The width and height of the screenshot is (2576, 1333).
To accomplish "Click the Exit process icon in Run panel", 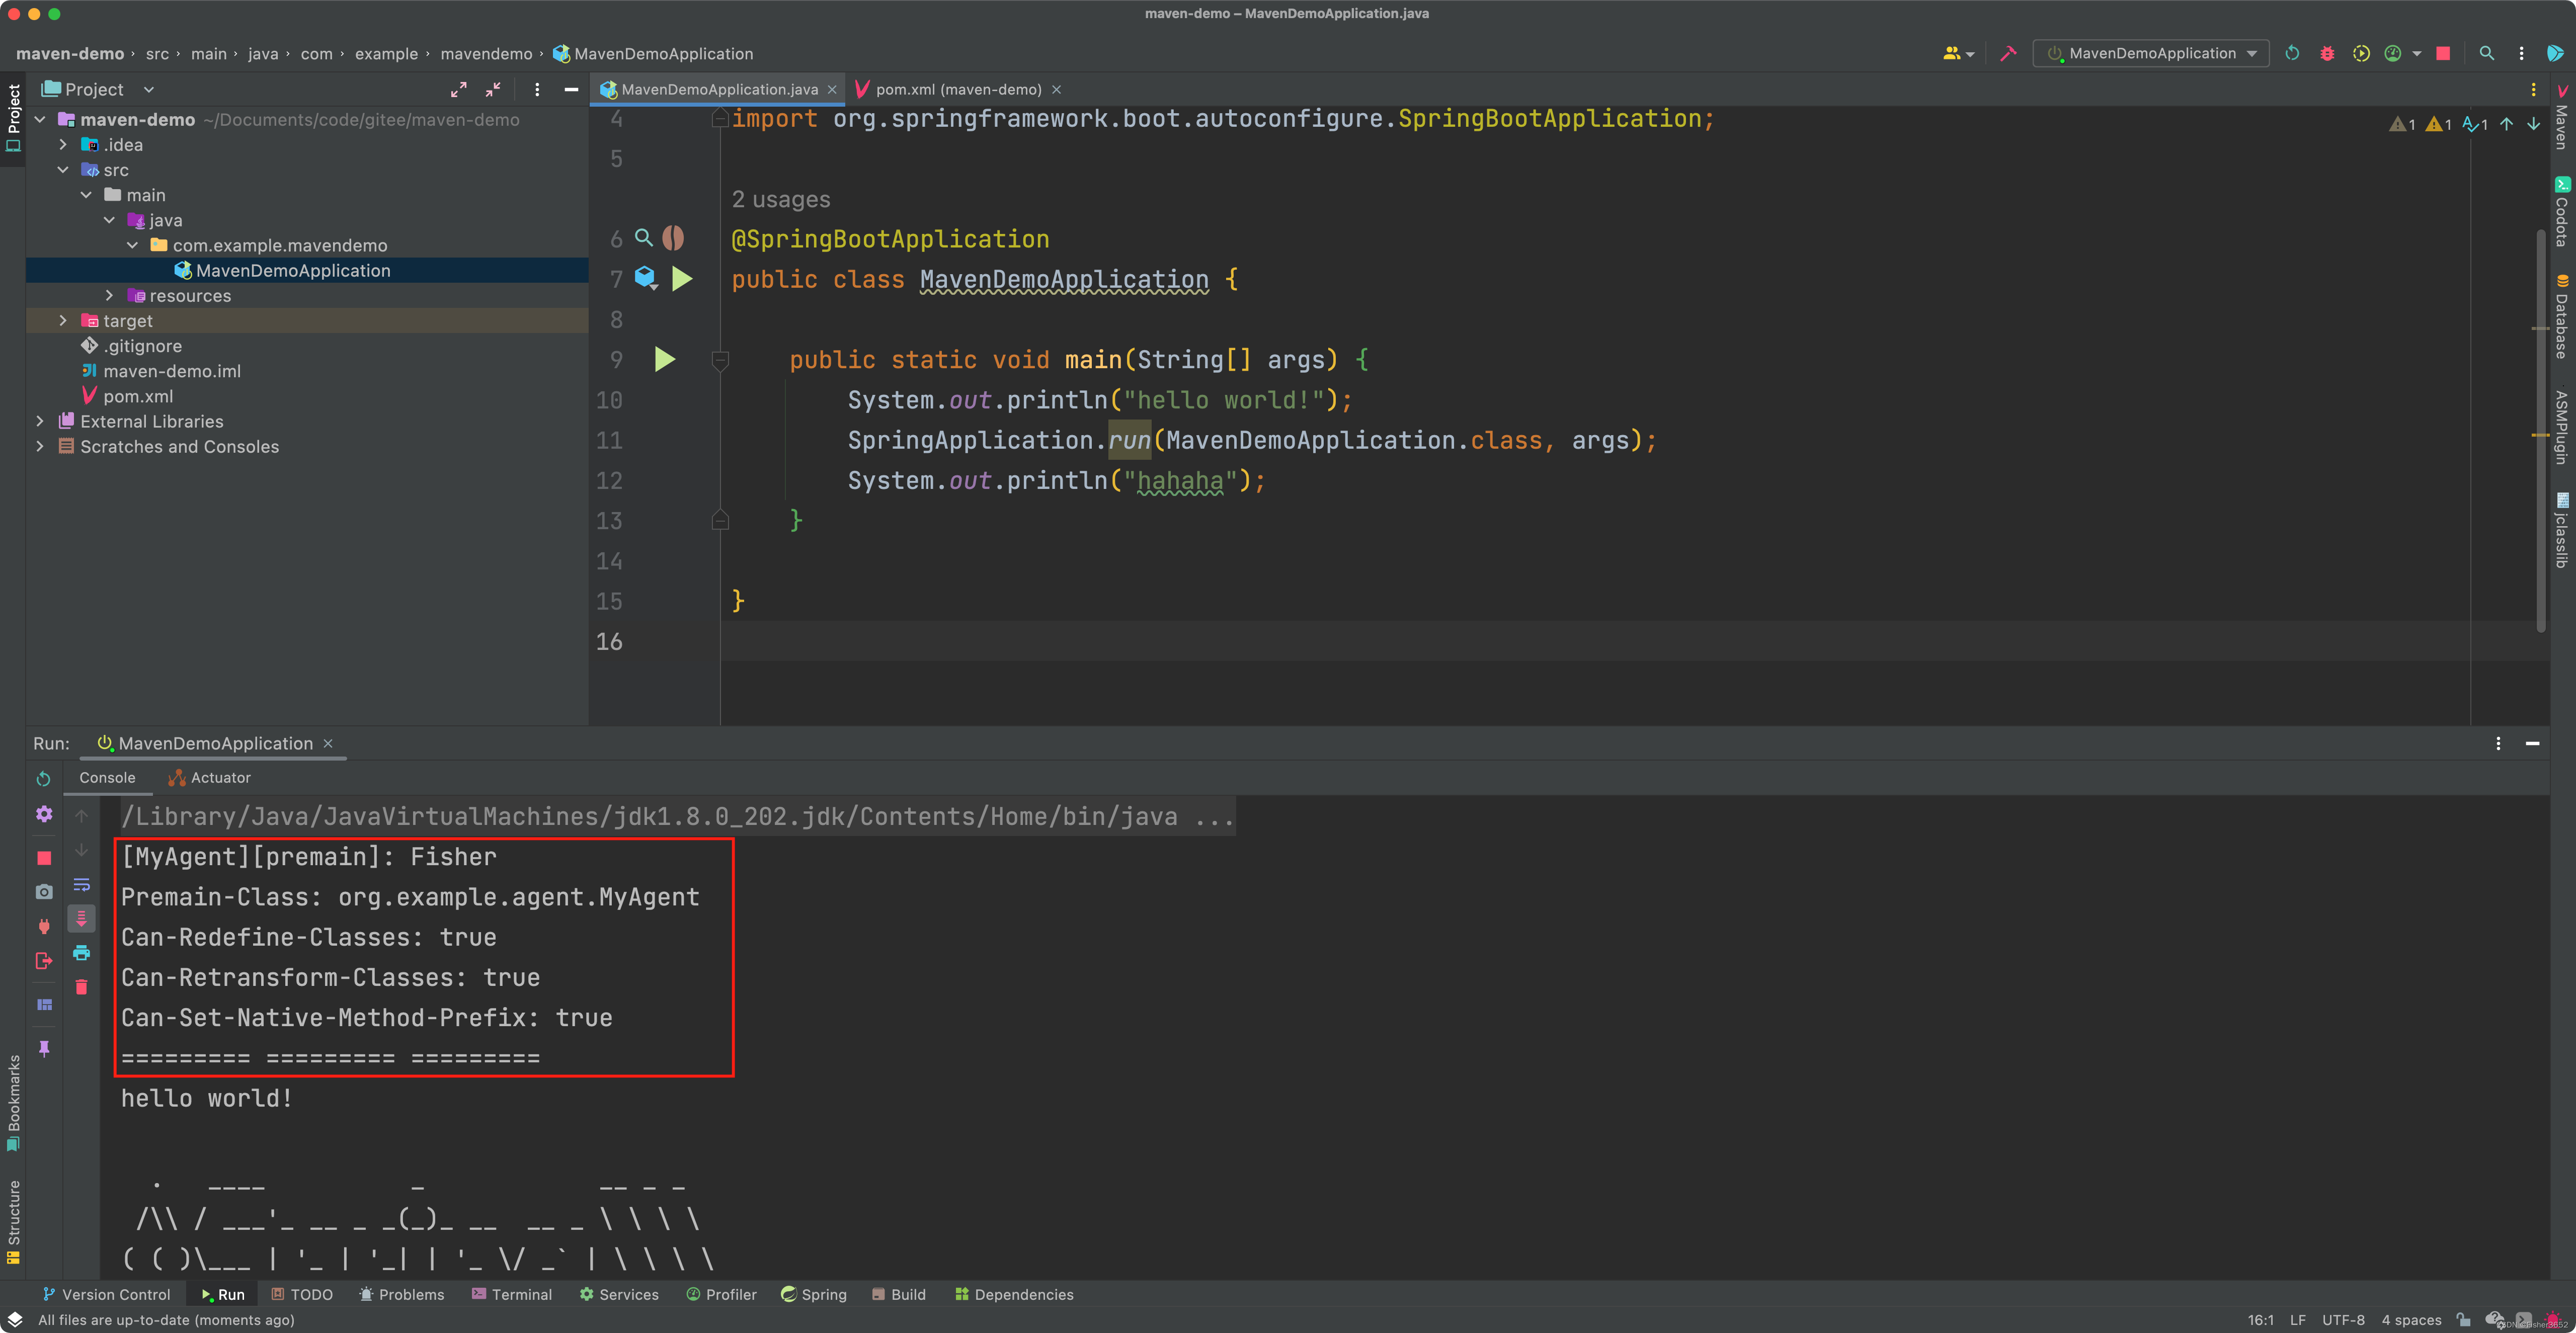I will pos(44,960).
